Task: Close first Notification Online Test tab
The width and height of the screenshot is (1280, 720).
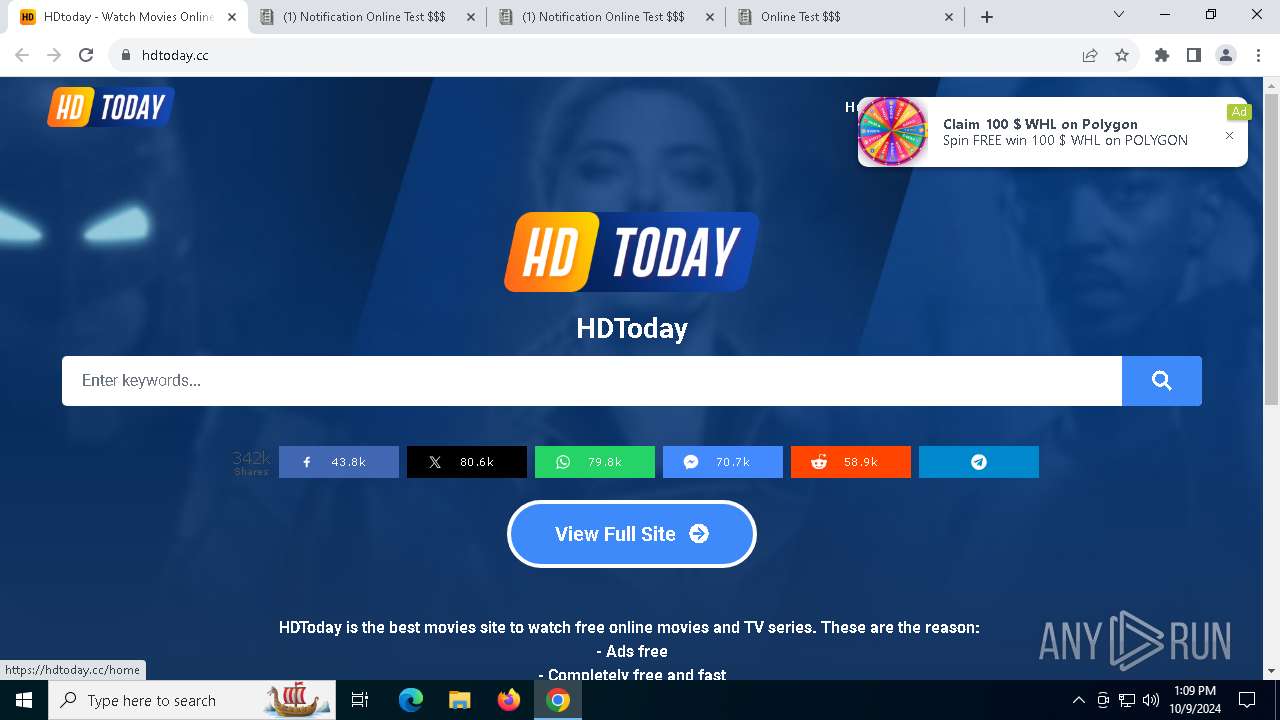Action: [x=471, y=17]
